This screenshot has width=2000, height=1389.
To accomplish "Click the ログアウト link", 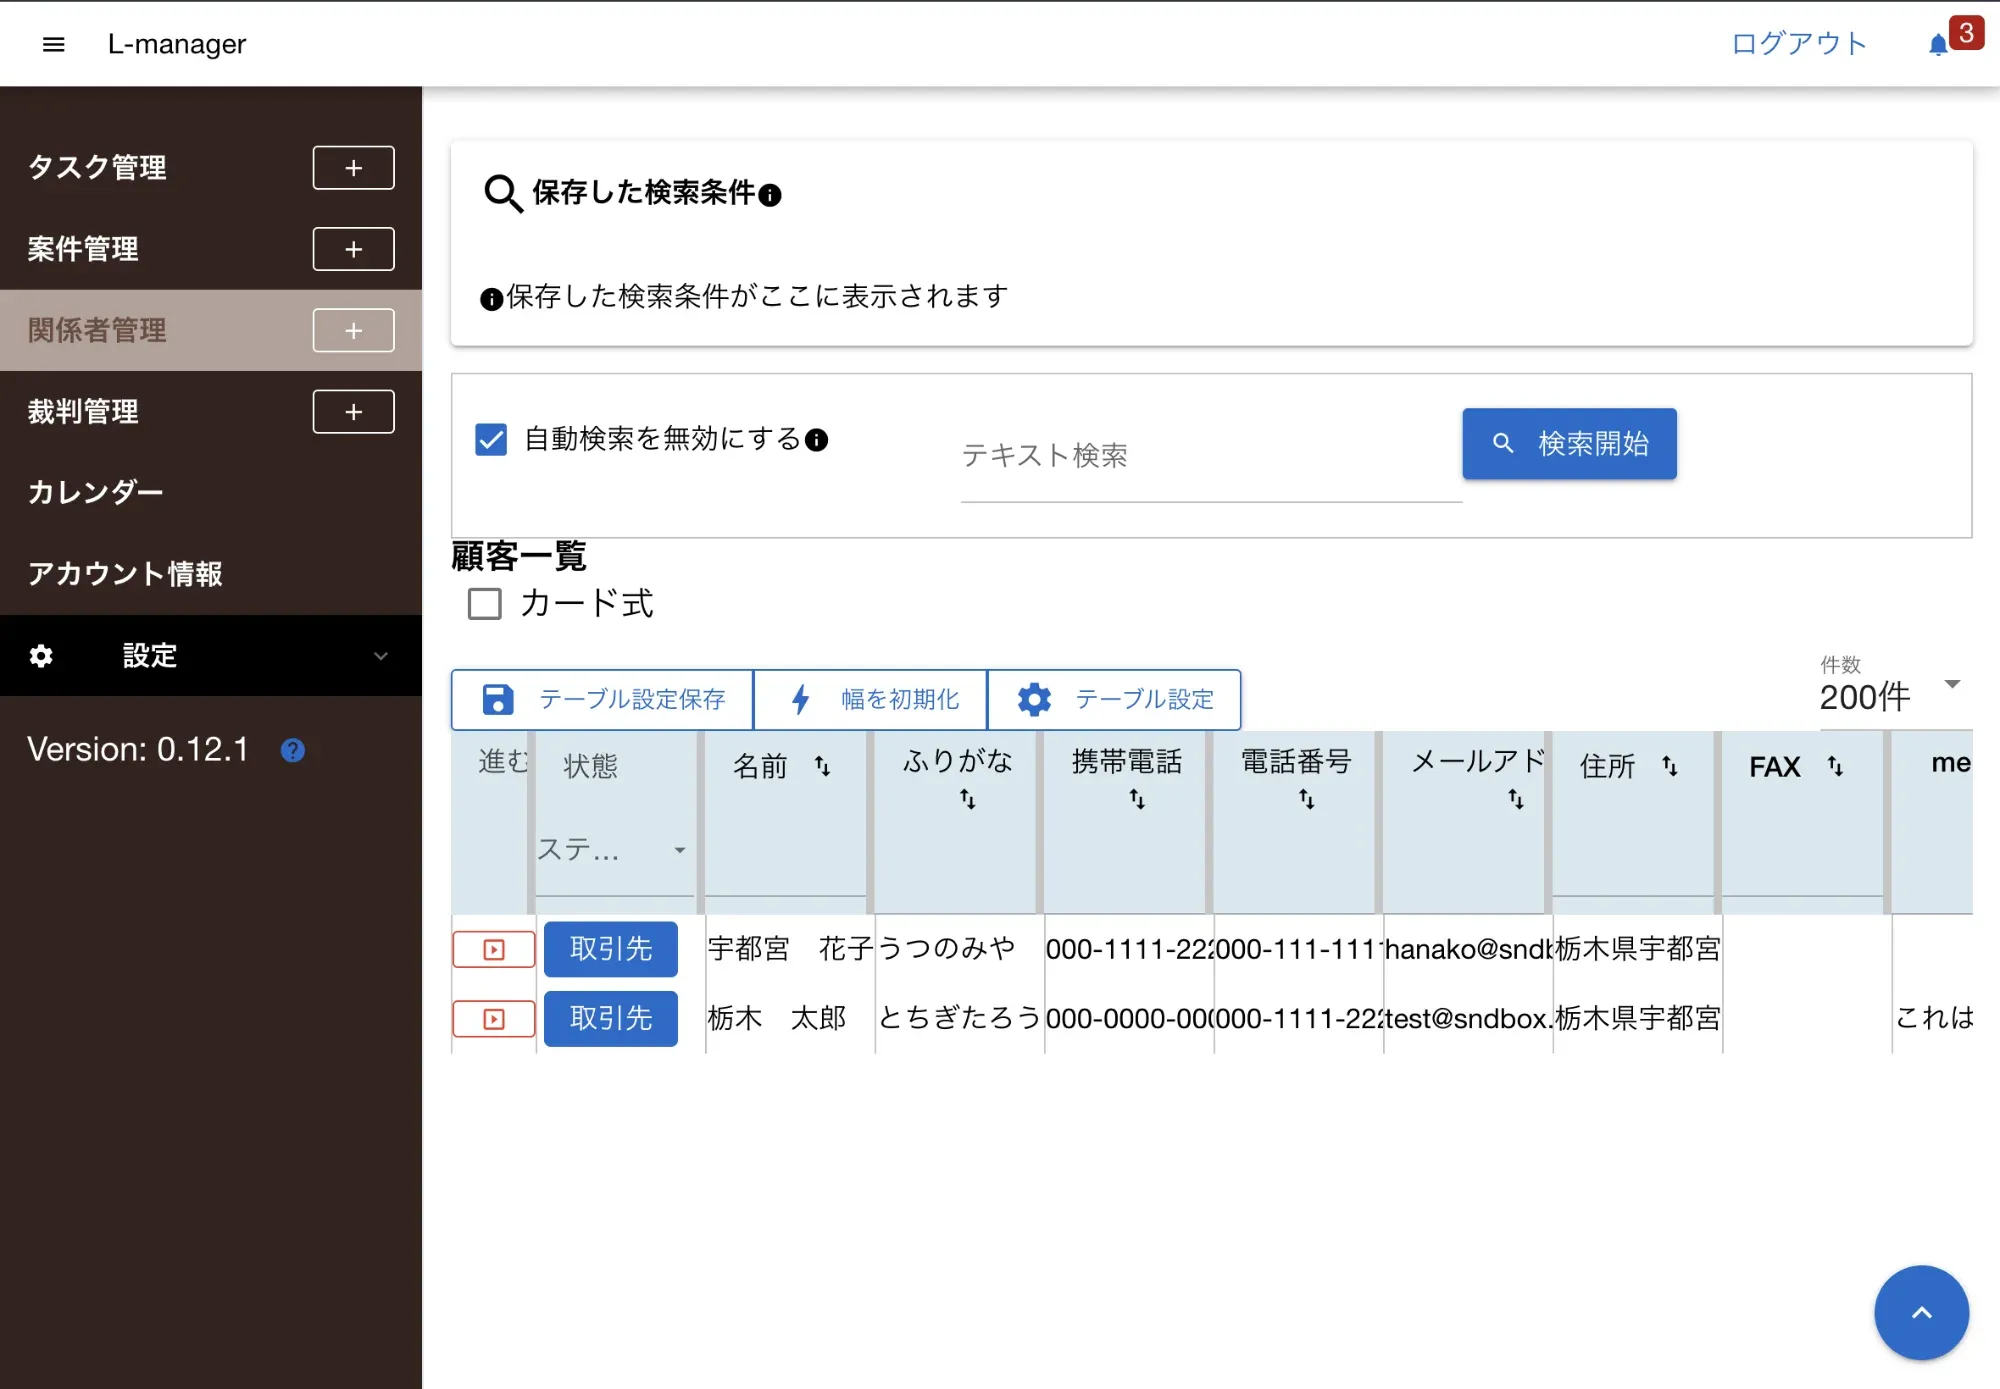I will (x=1798, y=44).
